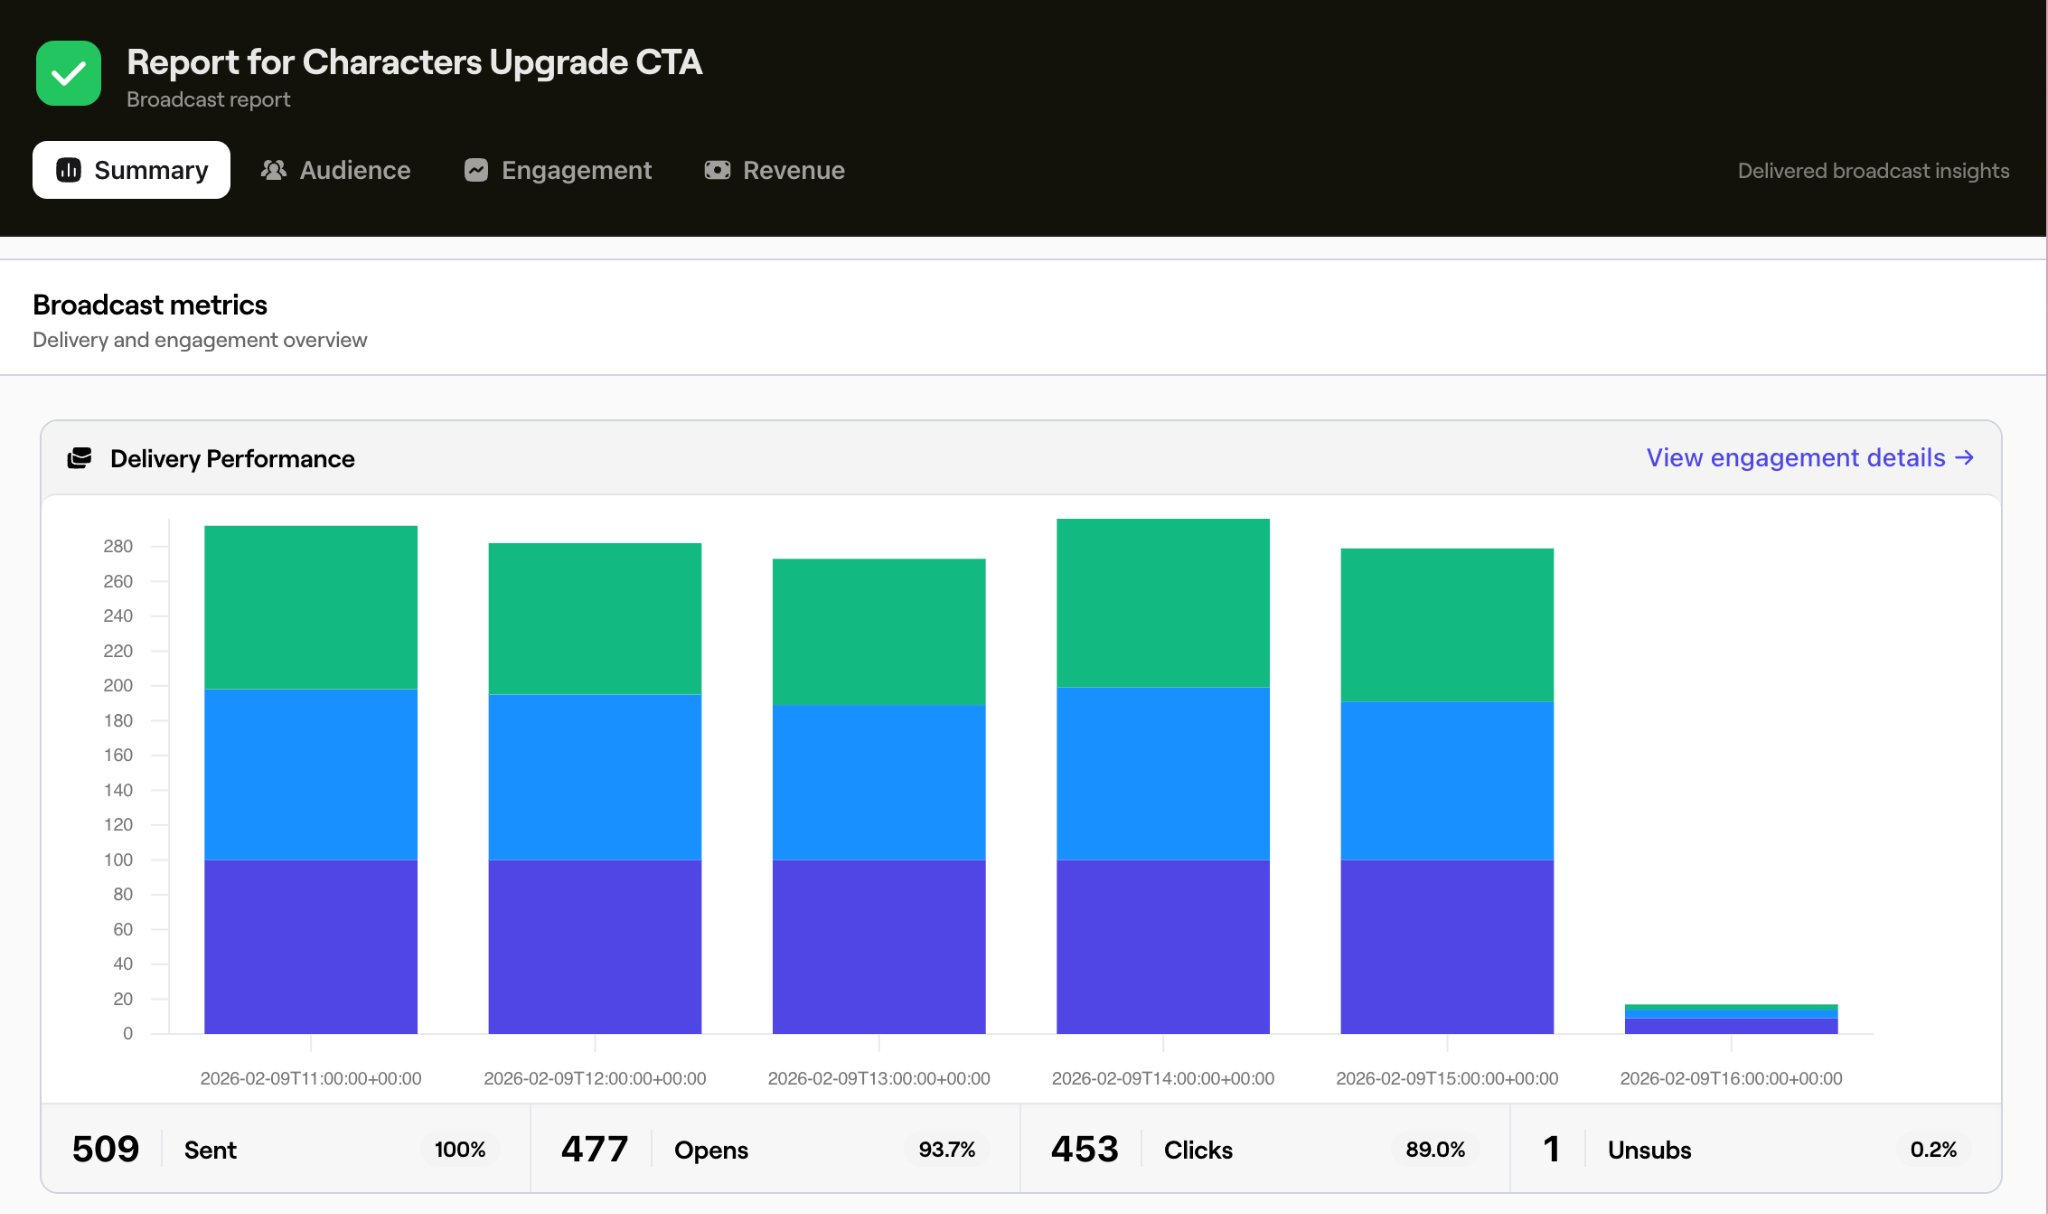The image size is (2048, 1214).
Task: Click the Revenue banknote icon
Action: [717, 170]
